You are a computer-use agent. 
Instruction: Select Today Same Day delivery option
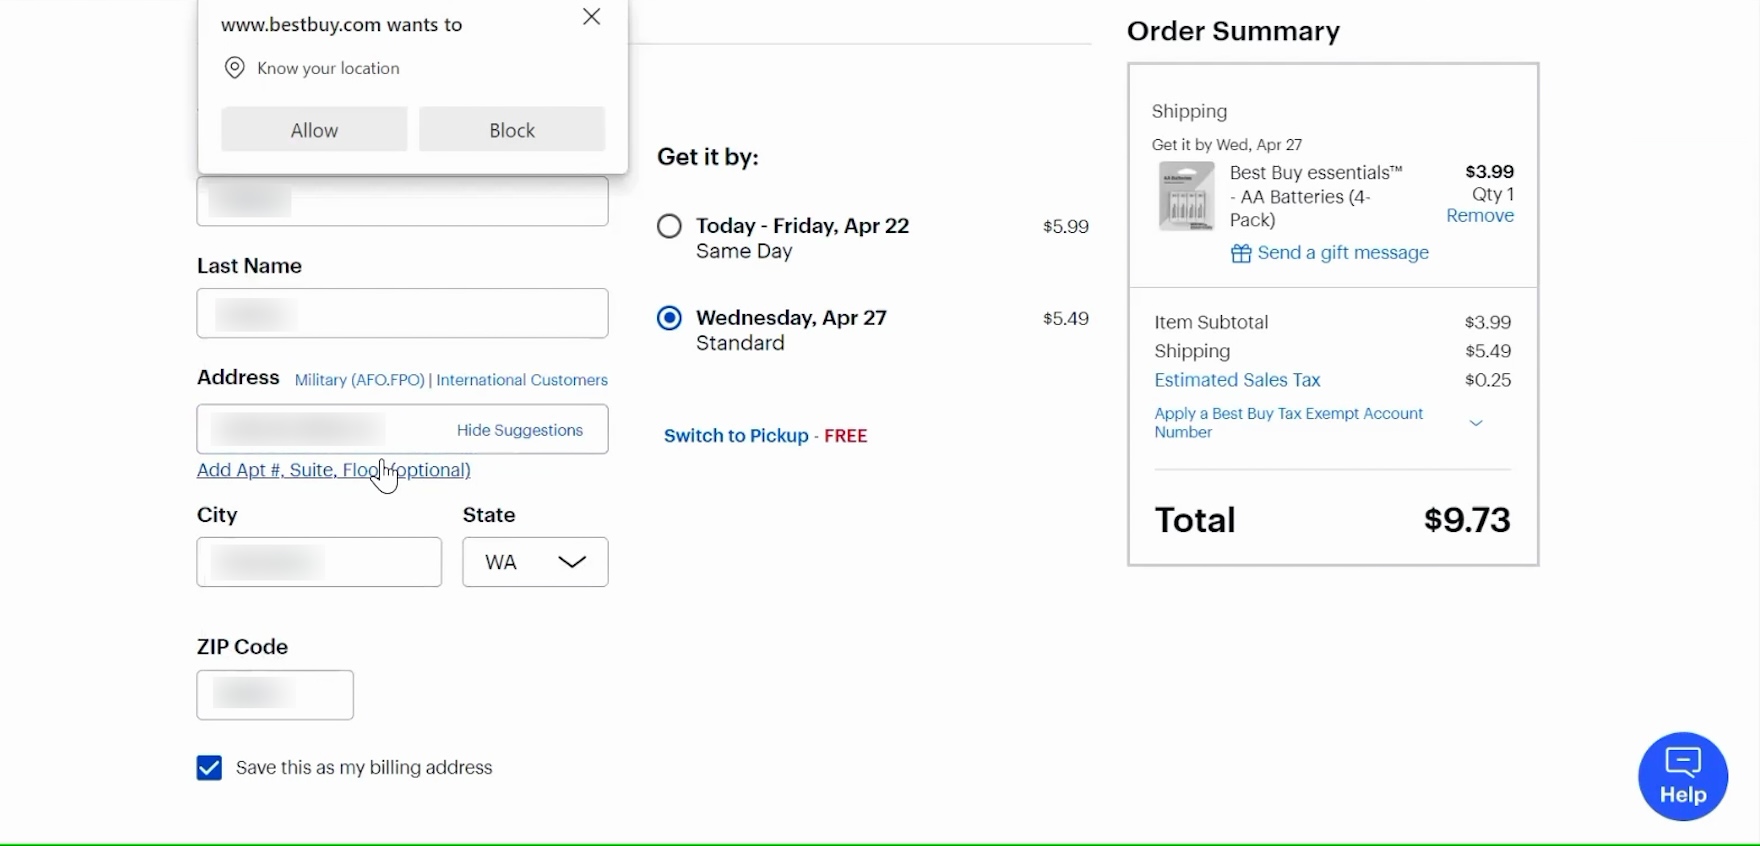click(x=669, y=226)
